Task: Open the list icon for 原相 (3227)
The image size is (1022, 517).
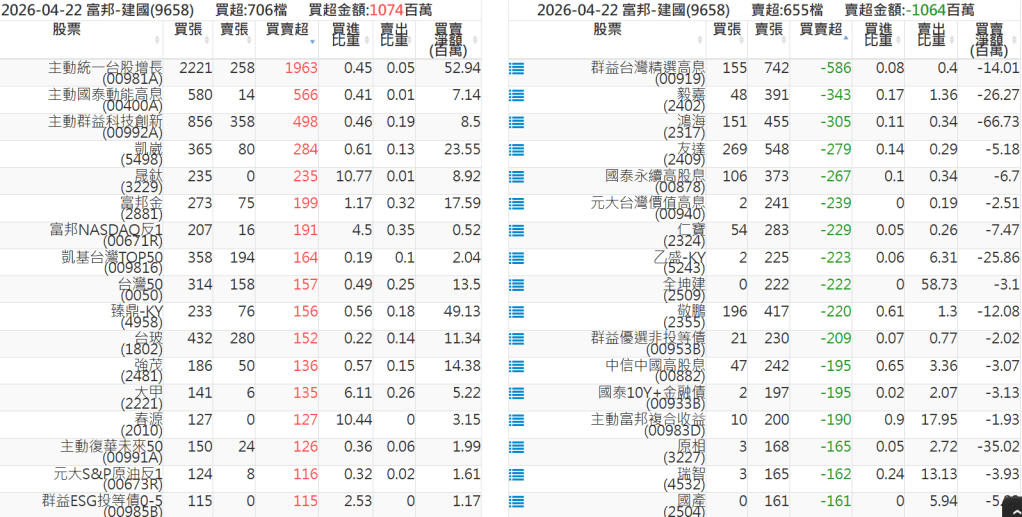Action: [516, 447]
